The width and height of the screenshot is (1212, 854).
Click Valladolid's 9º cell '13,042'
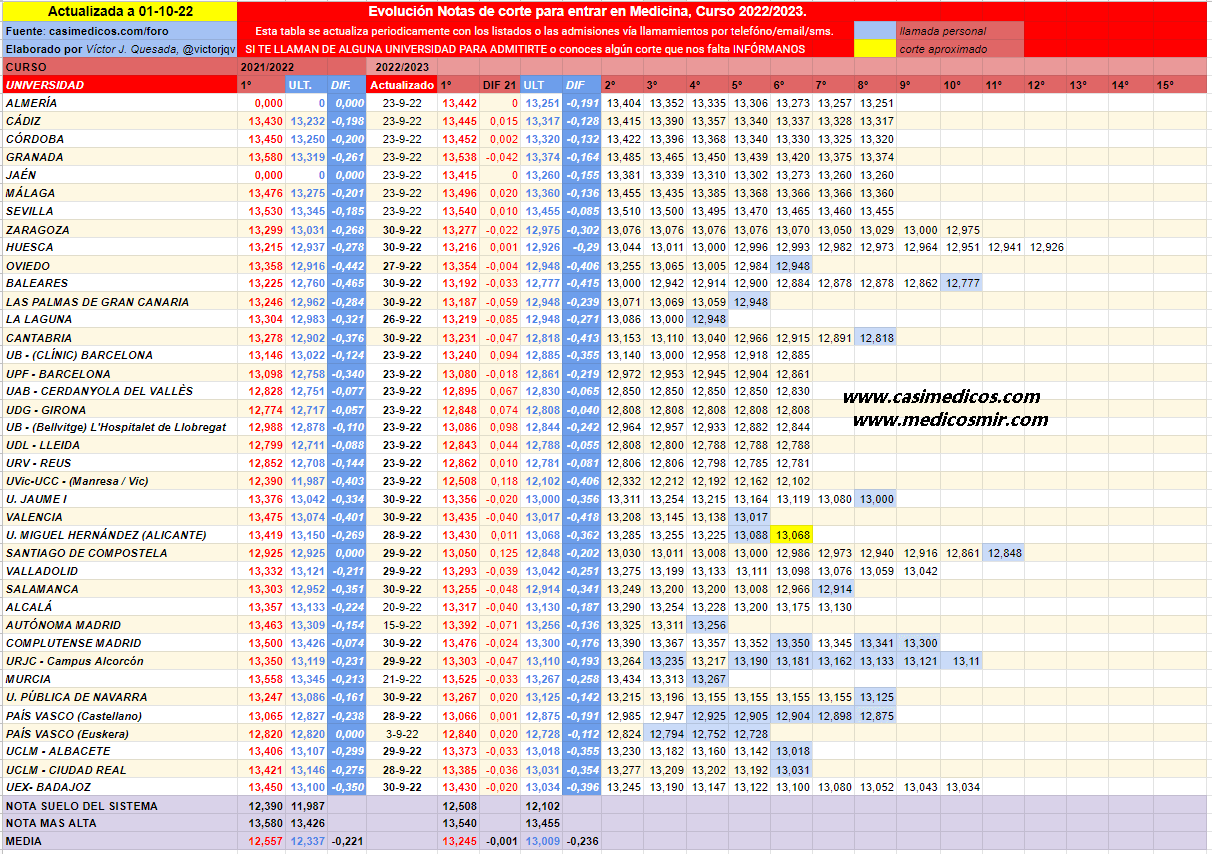pyautogui.click(x=919, y=571)
